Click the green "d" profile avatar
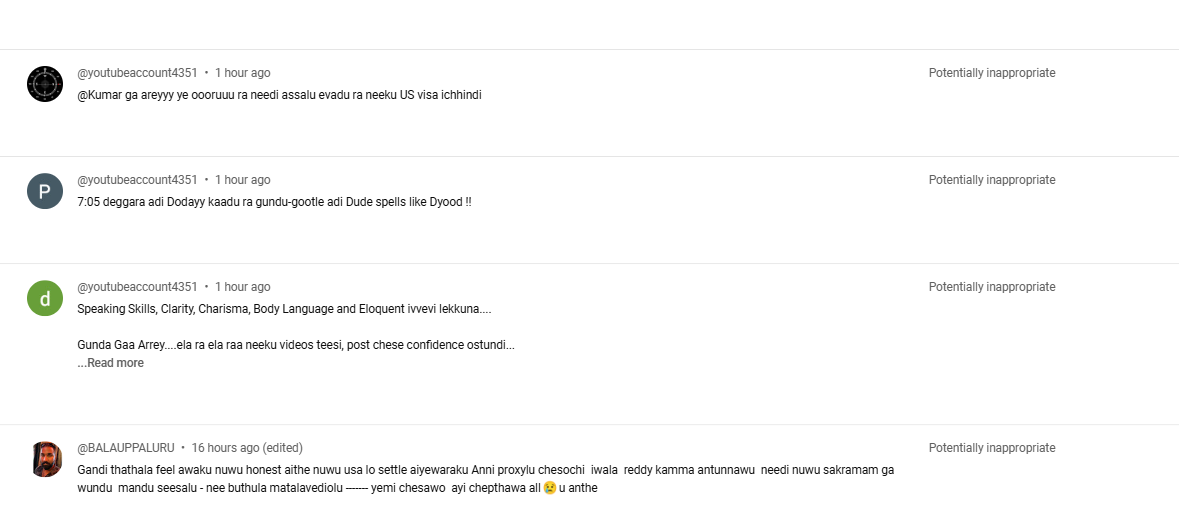The height and width of the screenshot is (531, 1179). 45,298
